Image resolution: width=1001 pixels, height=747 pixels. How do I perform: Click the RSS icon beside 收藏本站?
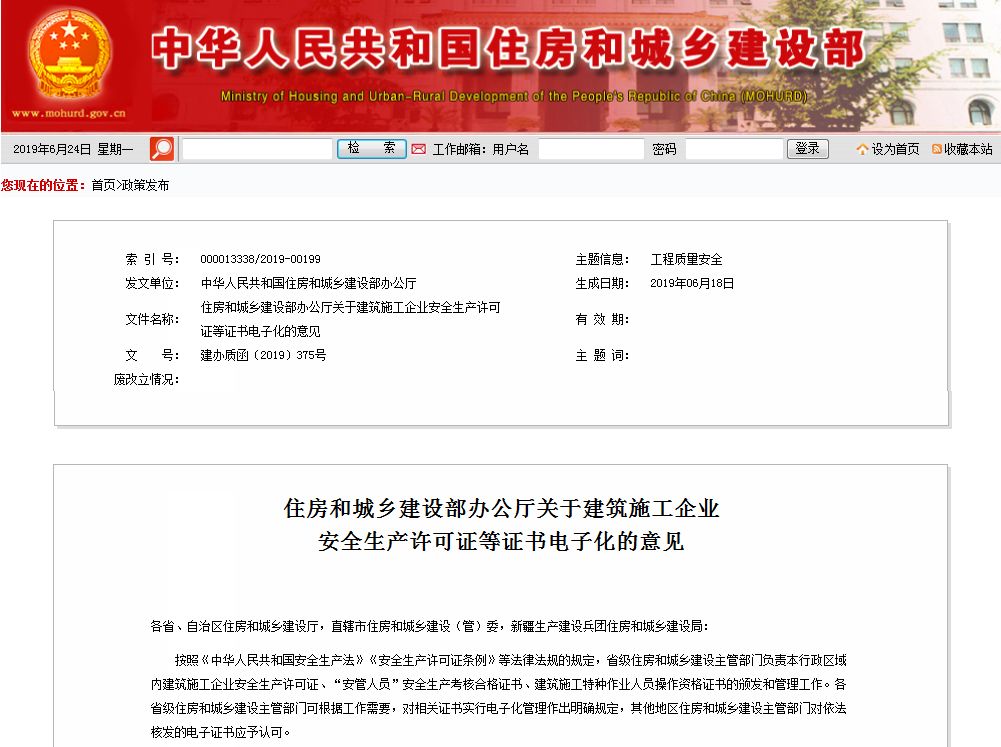click(937, 149)
